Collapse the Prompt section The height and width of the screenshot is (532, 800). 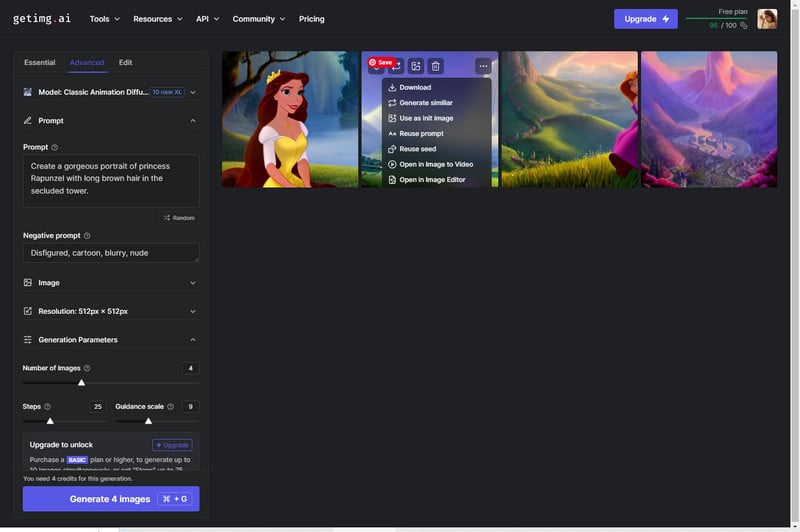pyautogui.click(x=193, y=121)
